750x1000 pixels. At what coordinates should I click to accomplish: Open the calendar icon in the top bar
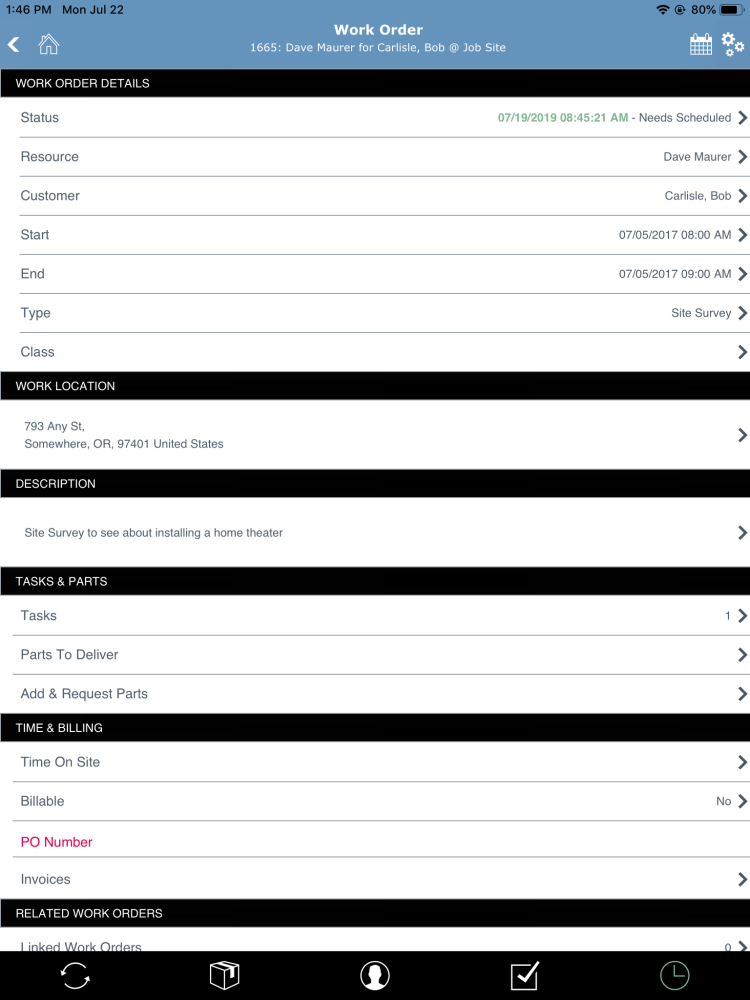coord(700,44)
